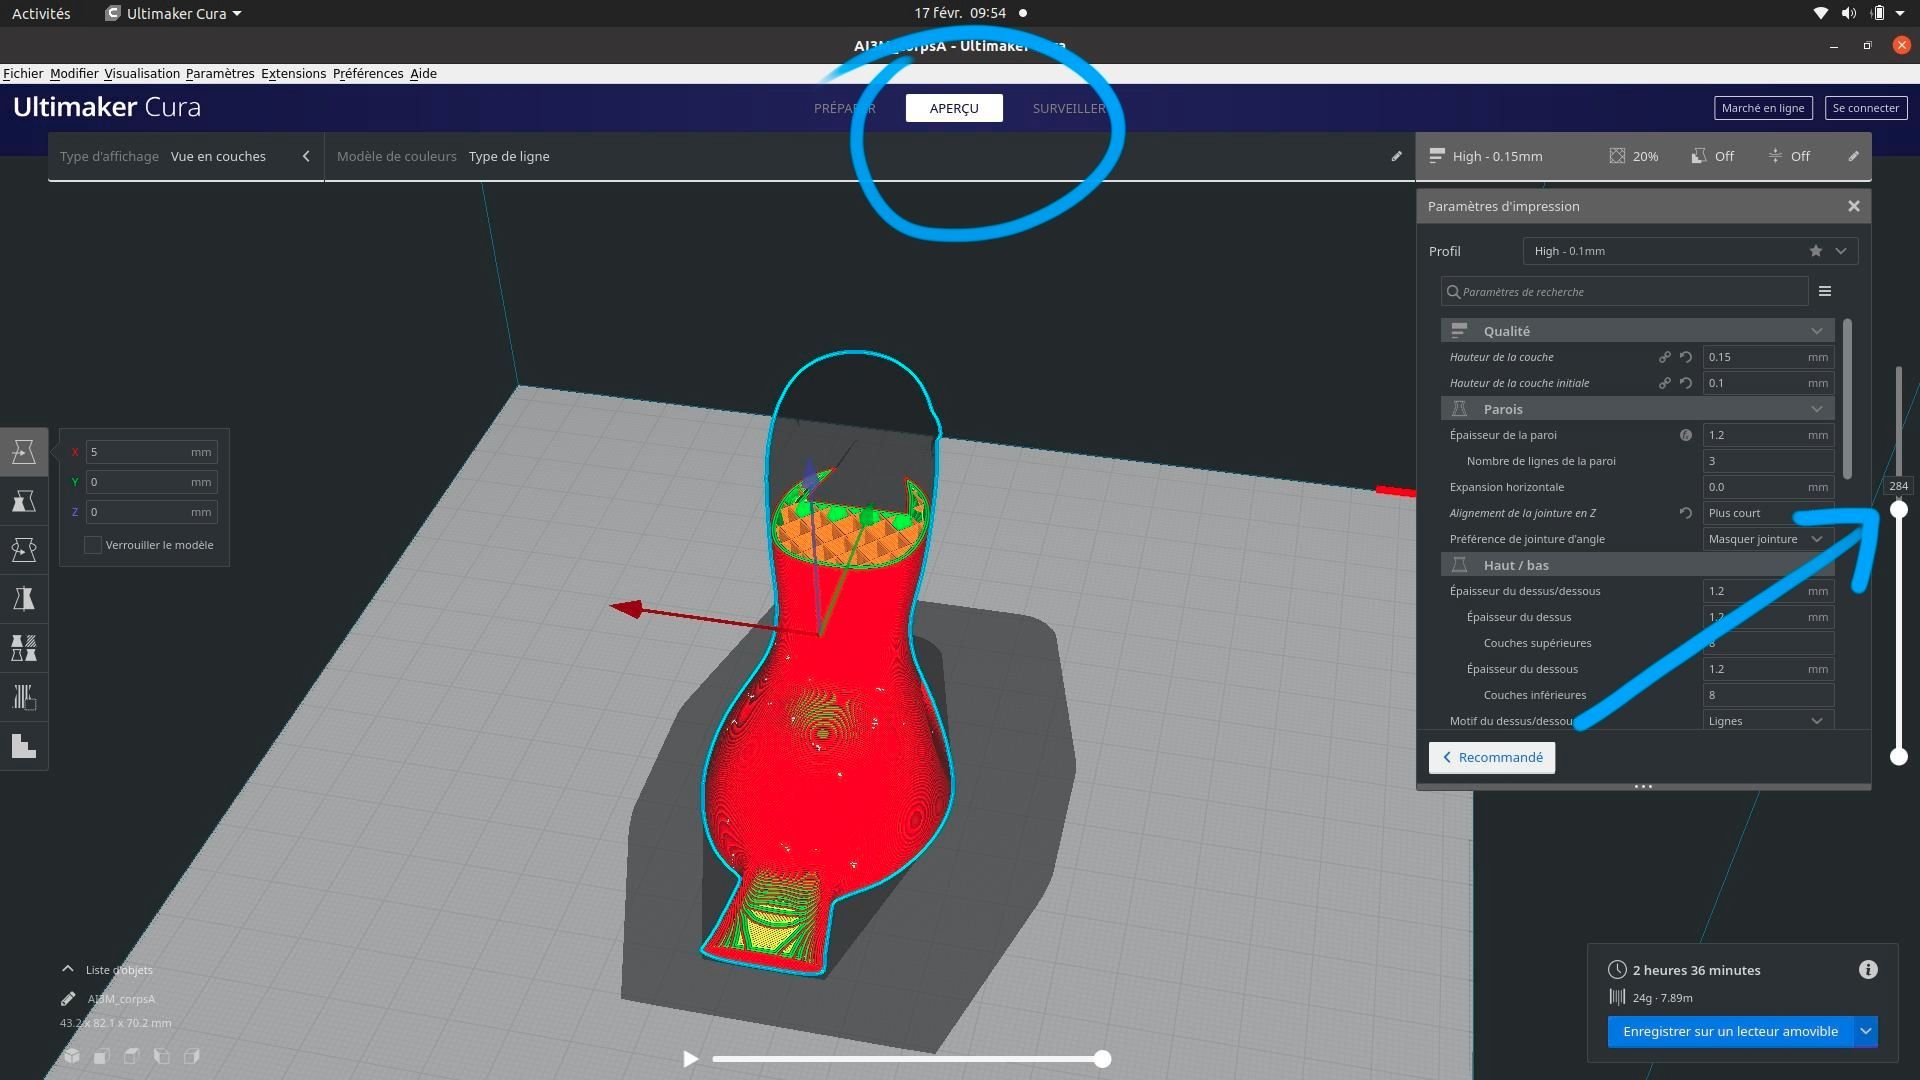Click the settings visibility hamburger icon
Viewport: 1920px width, 1080px height.
click(x=1825, y=292)
